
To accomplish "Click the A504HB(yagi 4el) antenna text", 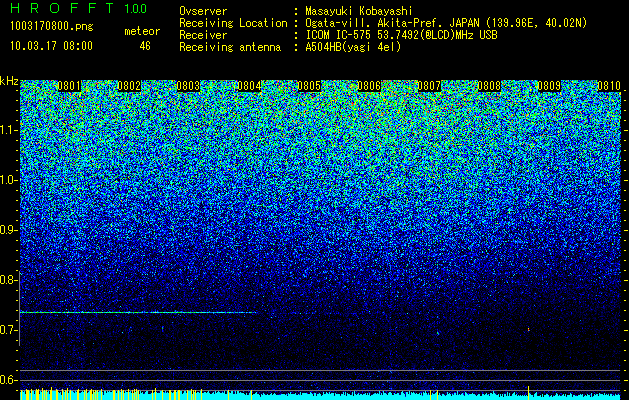I will (353, 47).
